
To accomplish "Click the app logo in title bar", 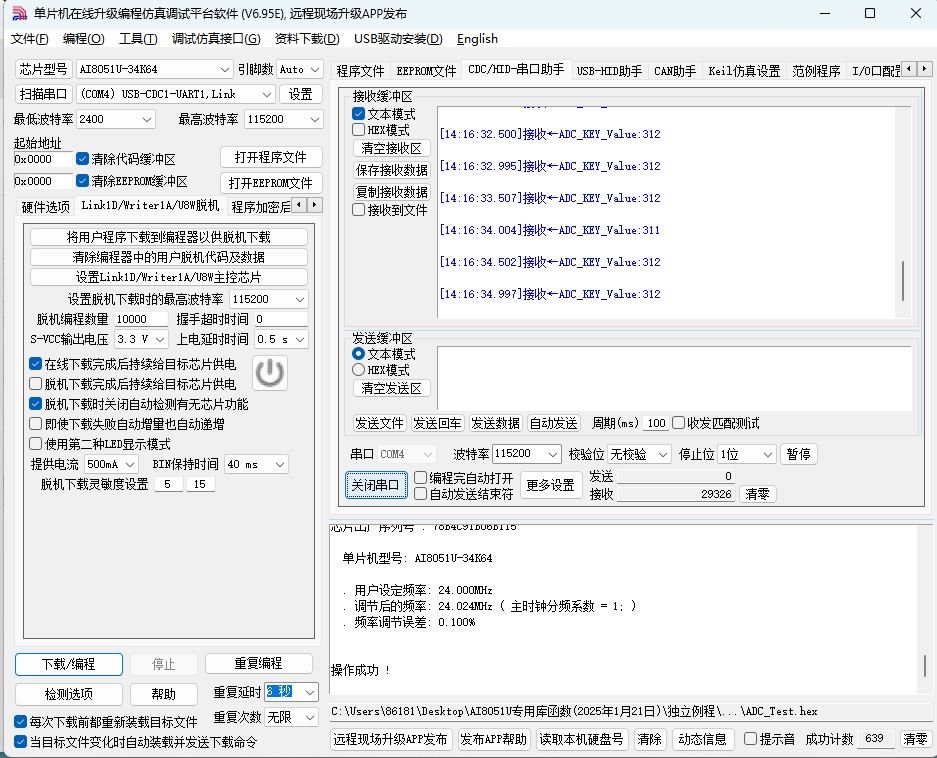I will coord(20,13).
